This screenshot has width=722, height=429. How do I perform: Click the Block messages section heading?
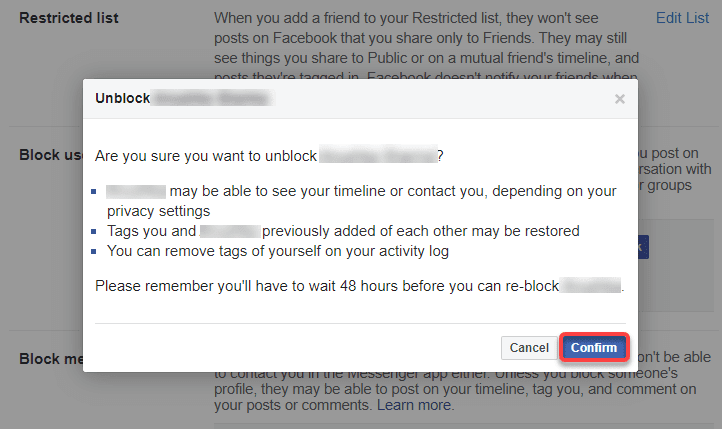[51, 359]
